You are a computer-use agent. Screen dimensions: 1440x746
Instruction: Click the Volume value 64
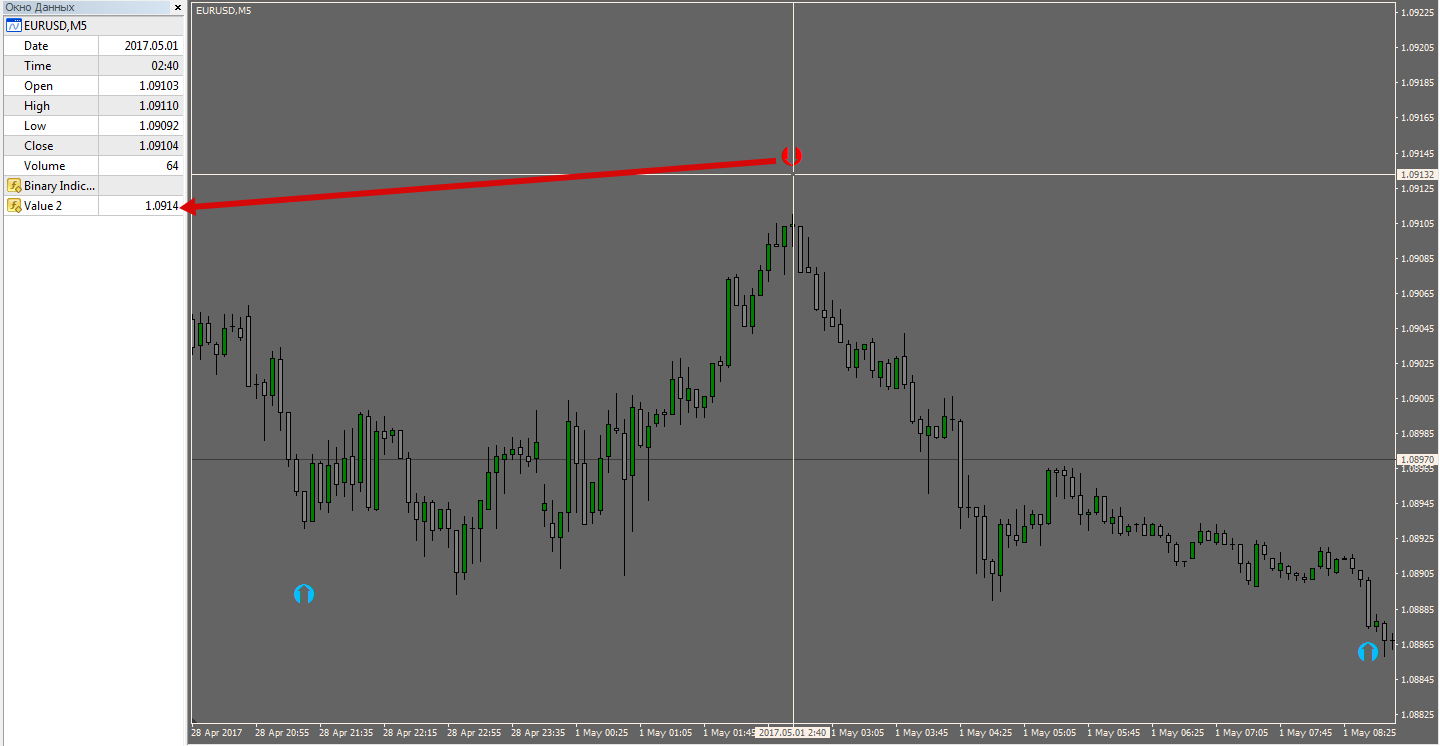coord(172,166)
